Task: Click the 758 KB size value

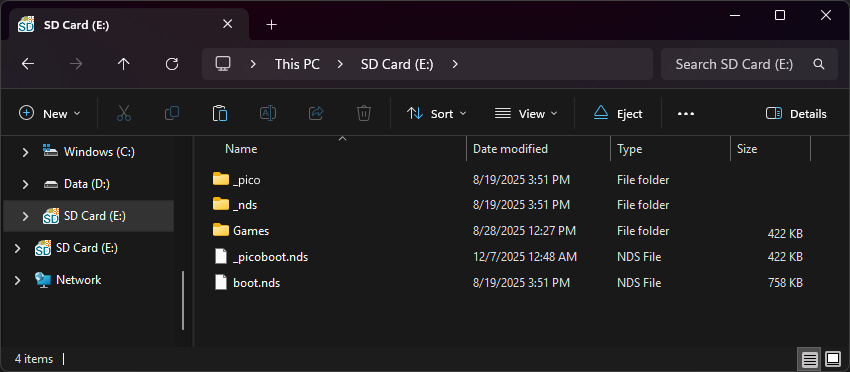Action: click(x=785, y=283)
